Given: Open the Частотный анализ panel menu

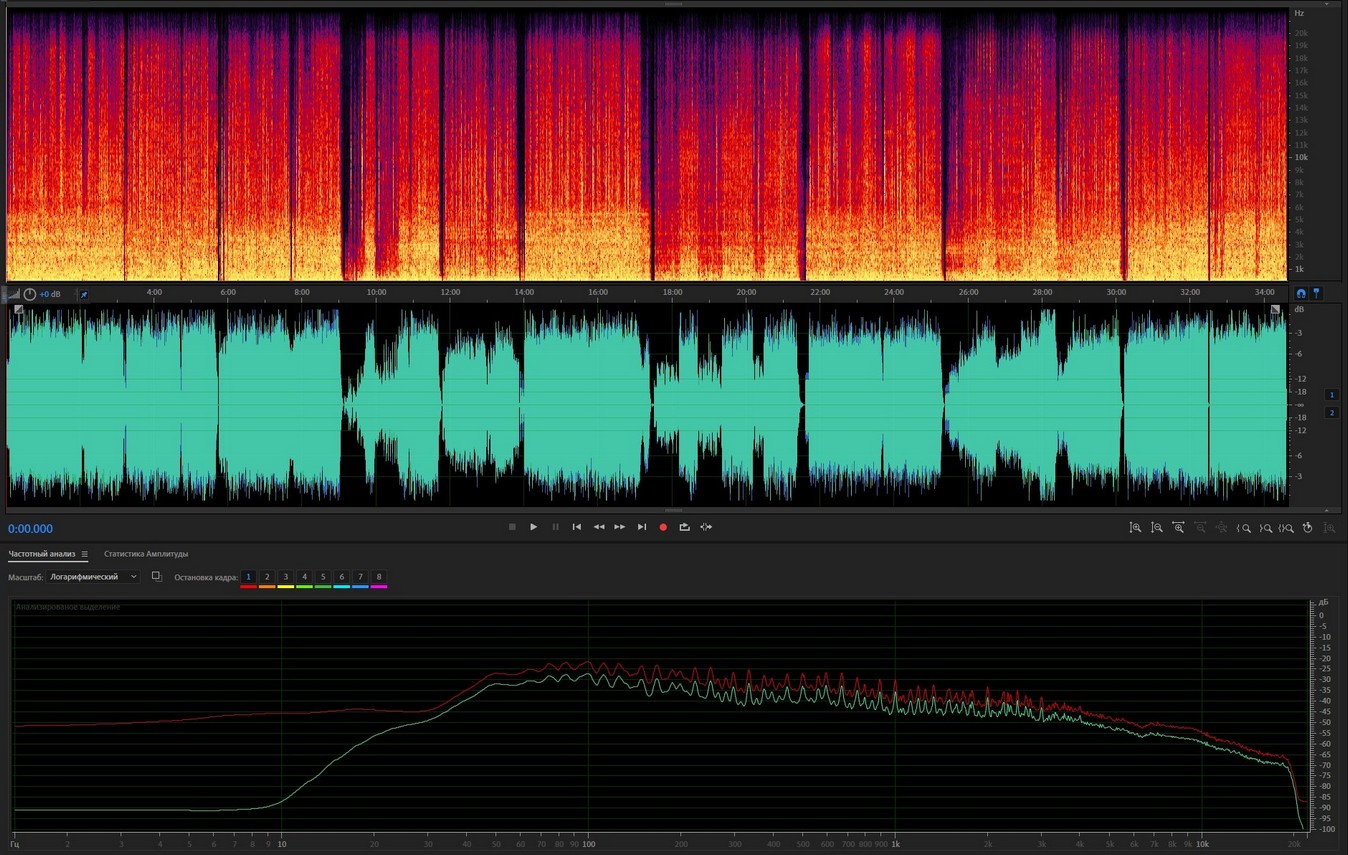Looking at the screenshot, I should pos(85,554).
